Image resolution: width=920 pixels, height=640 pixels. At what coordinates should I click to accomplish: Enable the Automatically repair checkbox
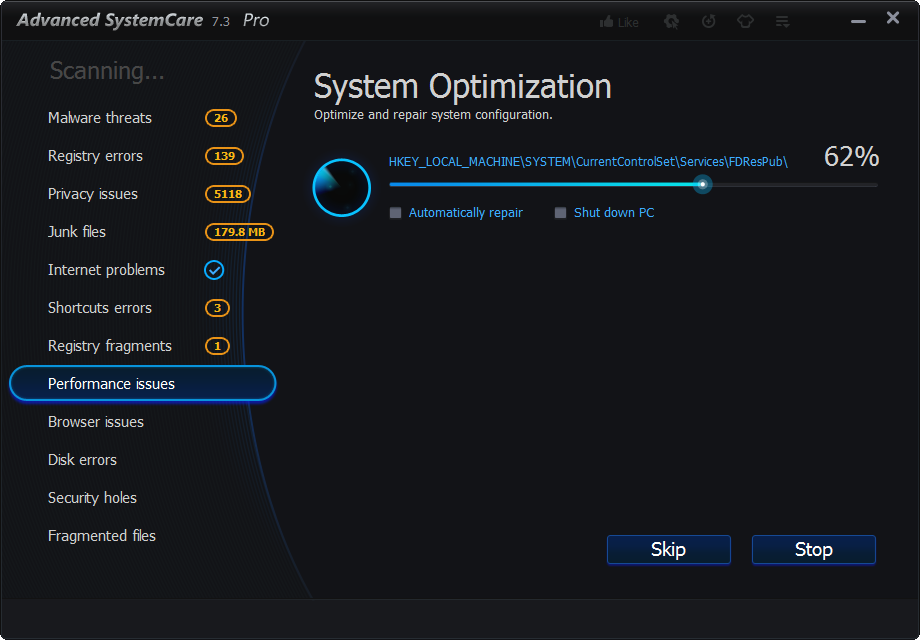pos(396,213)
